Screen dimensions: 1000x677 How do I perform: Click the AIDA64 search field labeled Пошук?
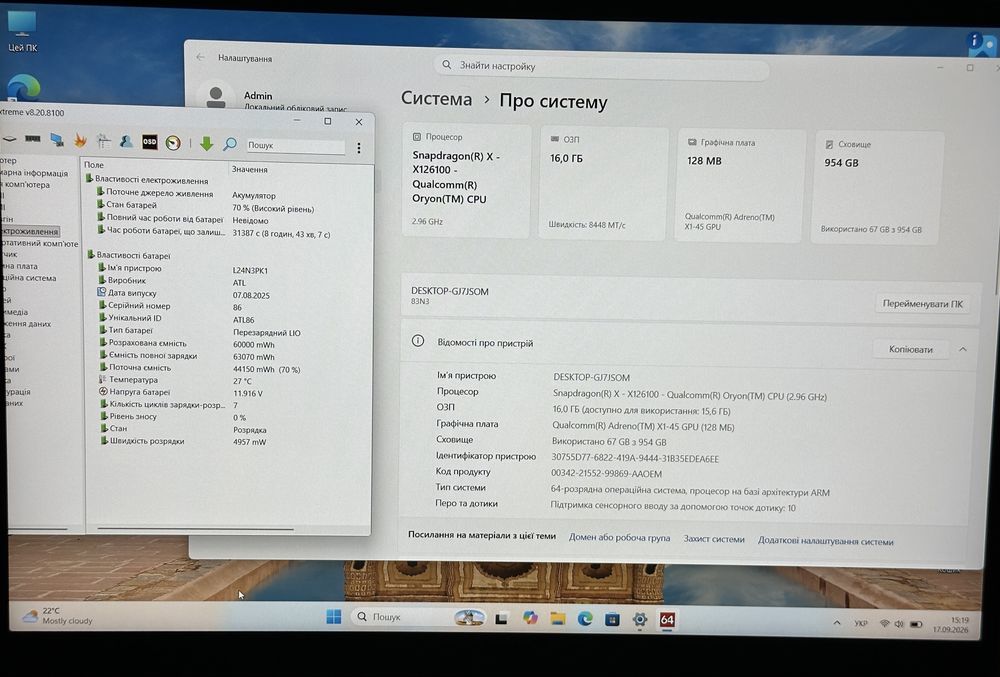[x=296, y=145]
